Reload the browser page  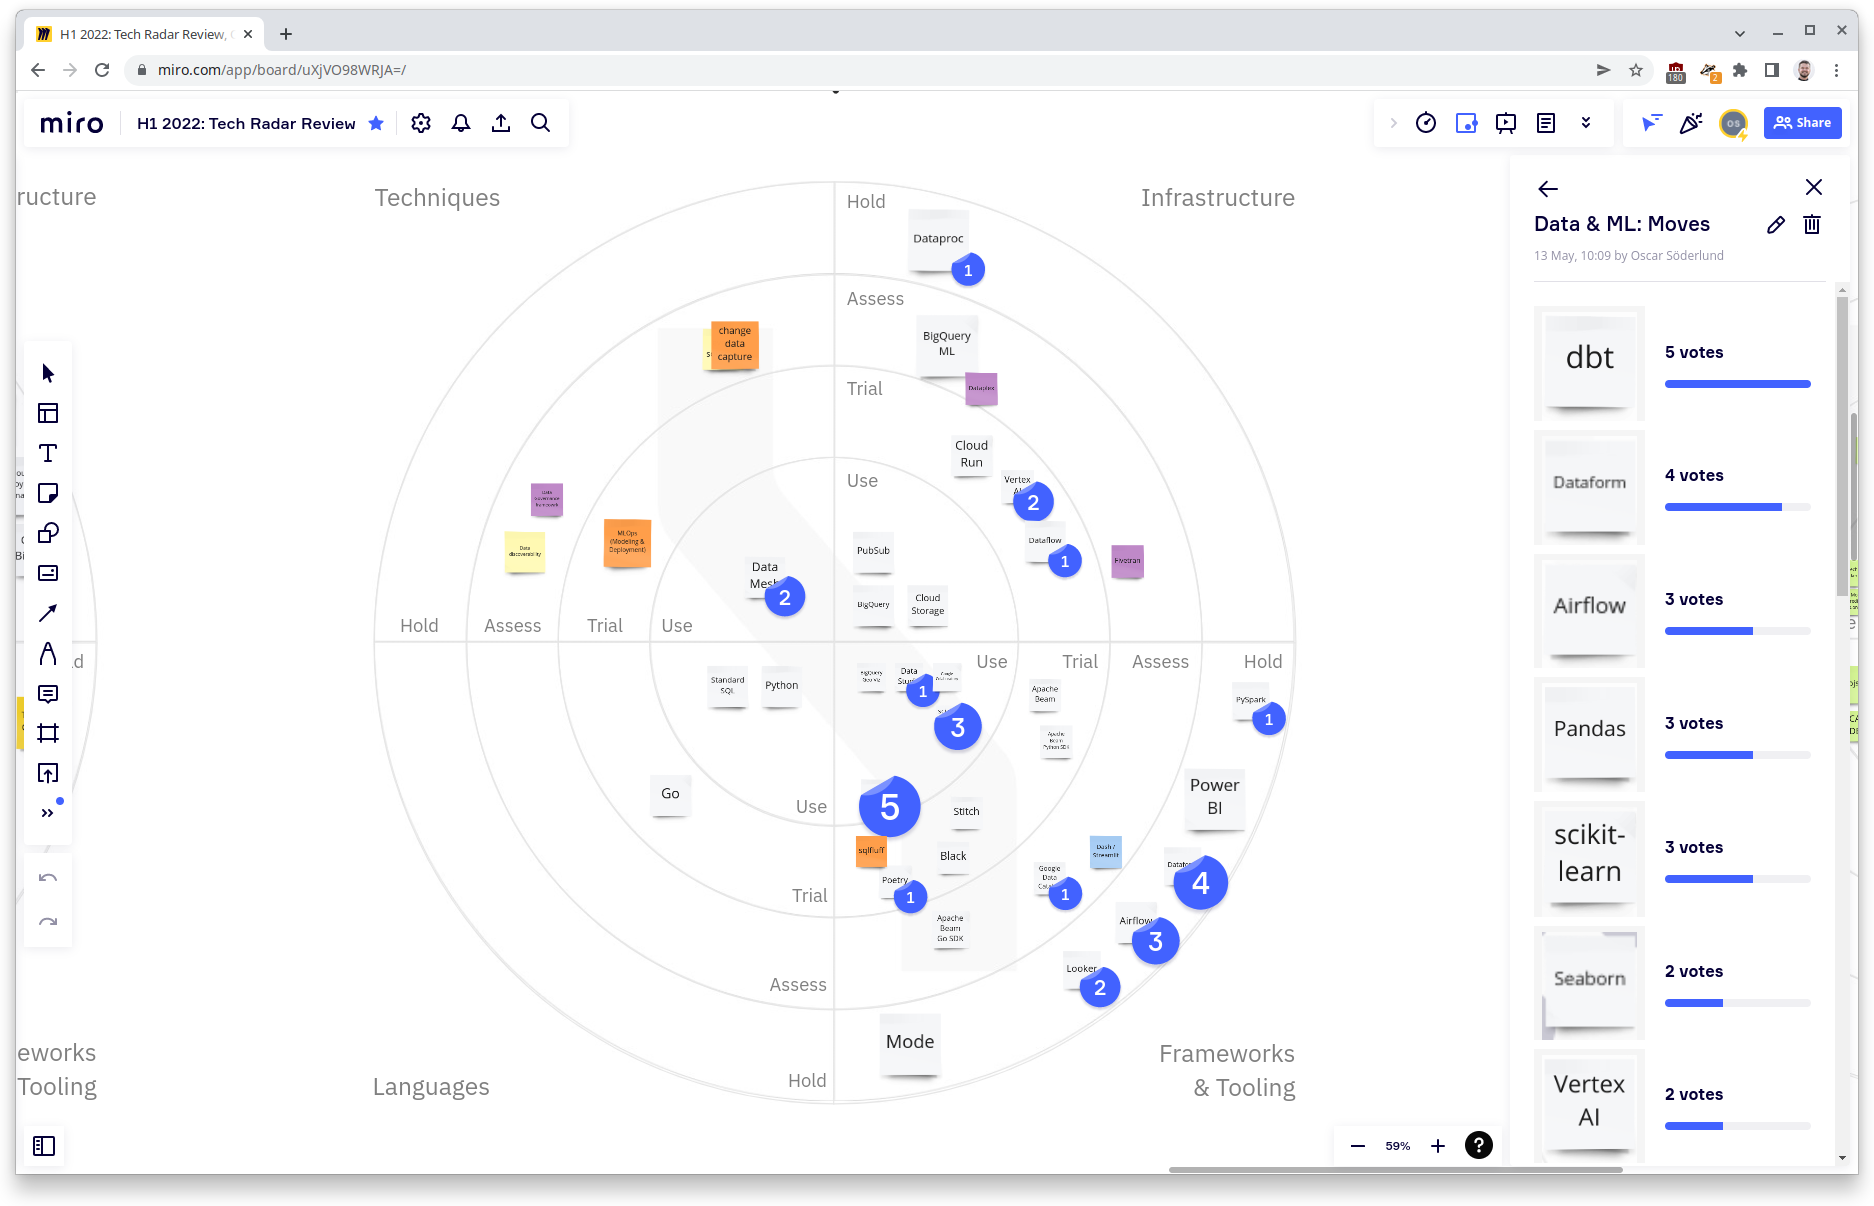pyautogui.click(x=102, y=70)
